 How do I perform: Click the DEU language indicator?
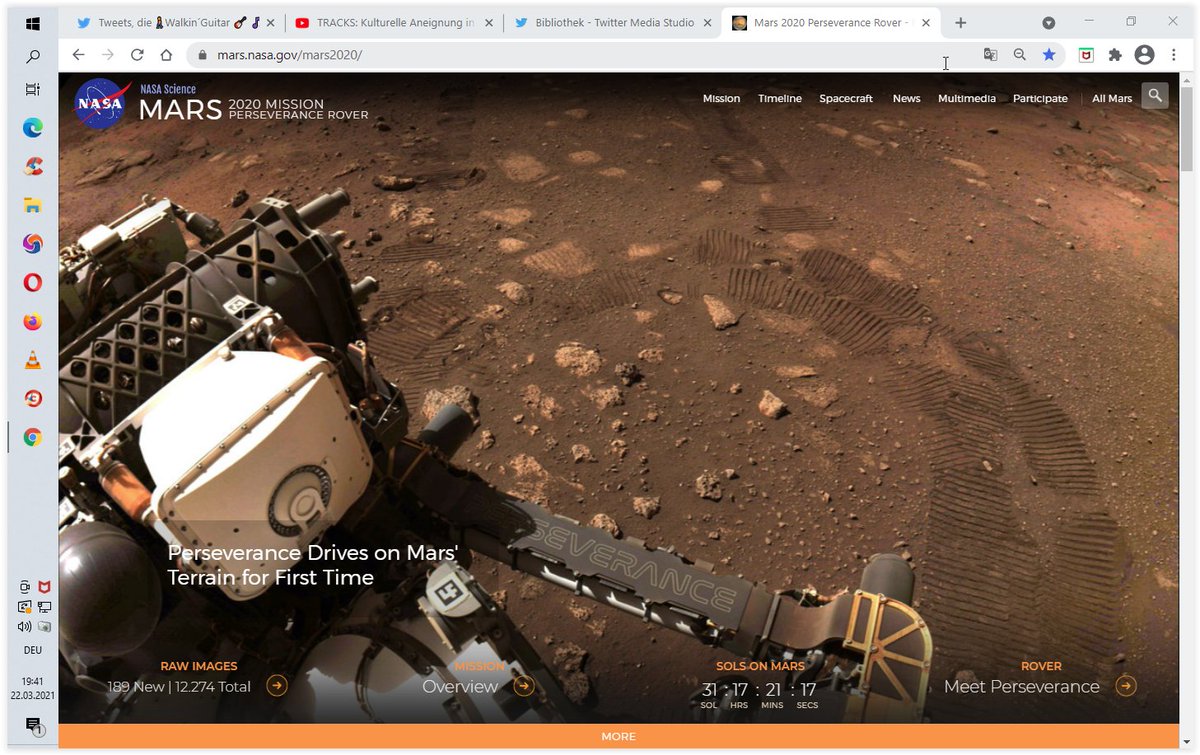(x=32, y=650)
